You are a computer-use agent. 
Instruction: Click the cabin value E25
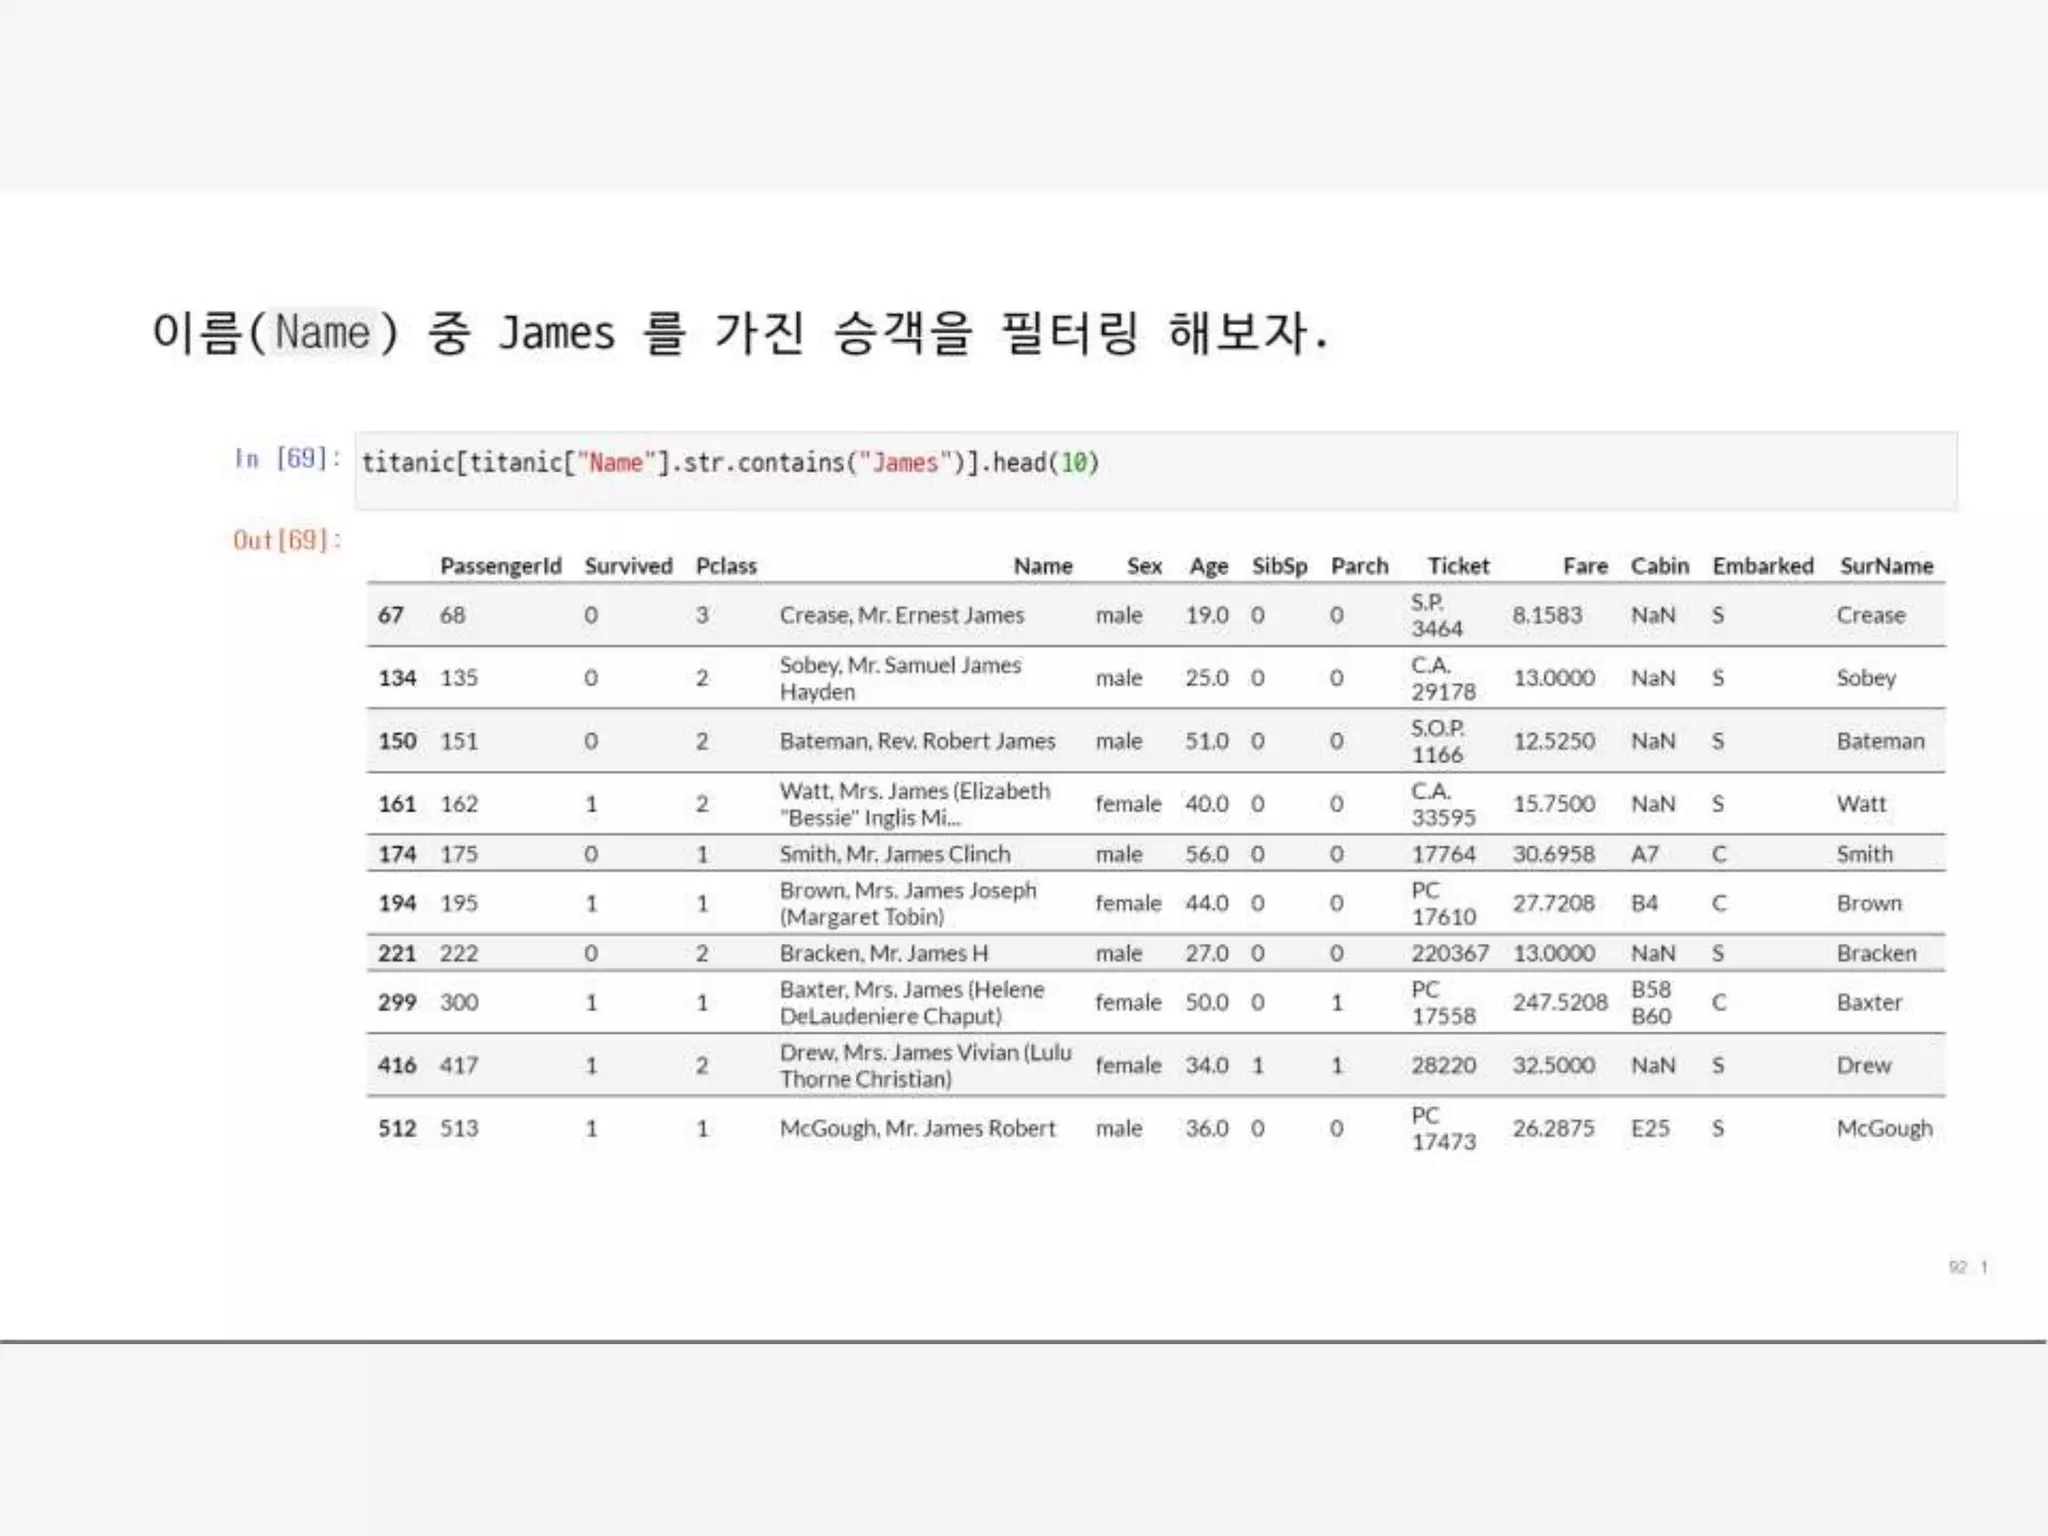coord(1650,1128)
